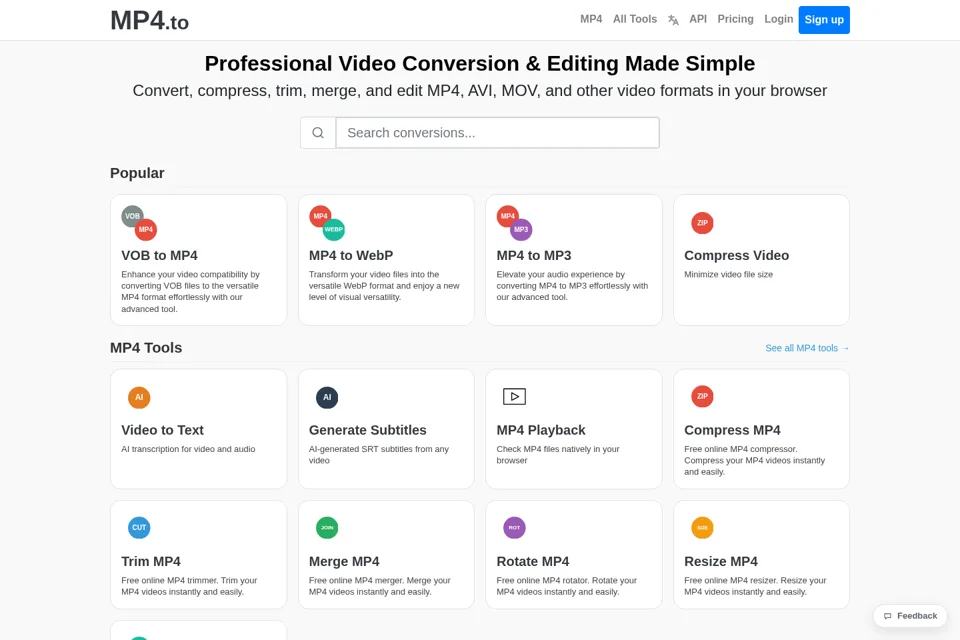Click the MP4 to WebP format icon
Screen dimensions: 960x640
point(327,223)
